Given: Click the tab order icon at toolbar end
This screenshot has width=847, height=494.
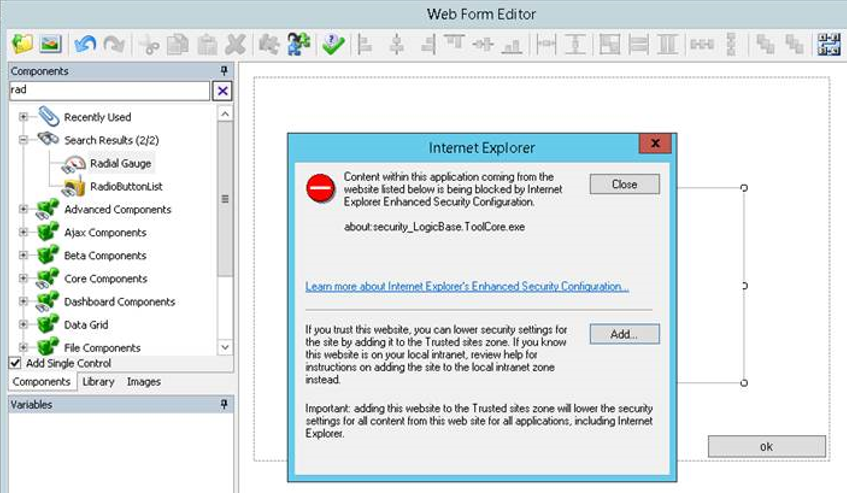Looking at the screenshot, I should pos(828,45).
